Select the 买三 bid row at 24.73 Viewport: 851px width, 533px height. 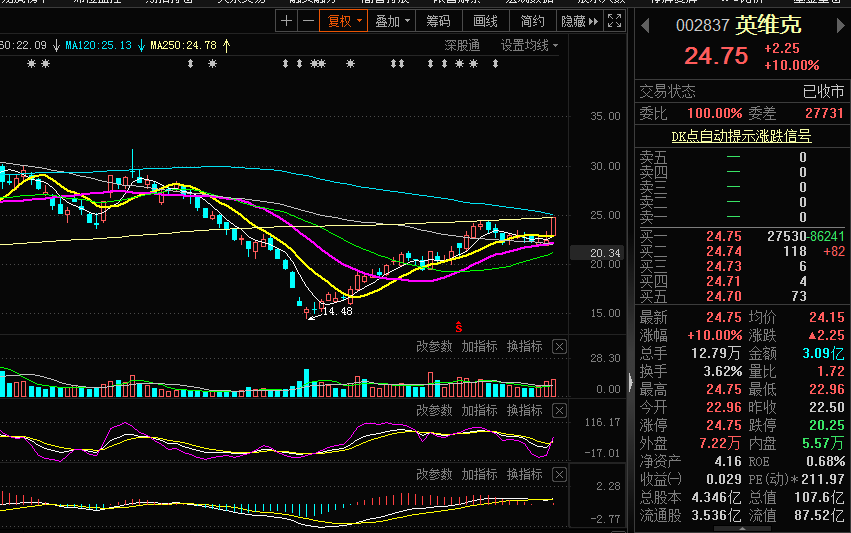pyautogui.click(x=742, y=266)
